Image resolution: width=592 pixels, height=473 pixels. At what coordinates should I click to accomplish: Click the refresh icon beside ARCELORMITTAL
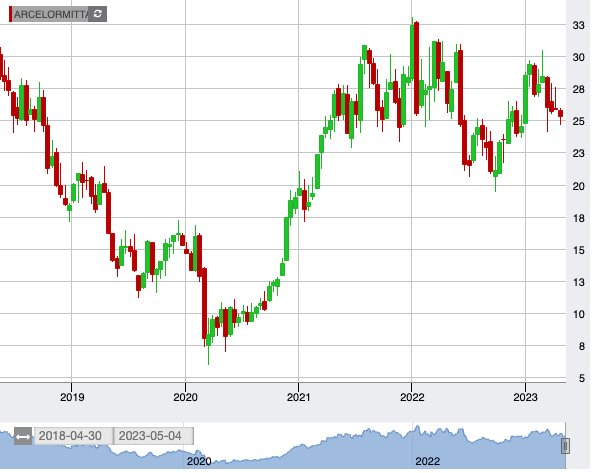point(98,14)
